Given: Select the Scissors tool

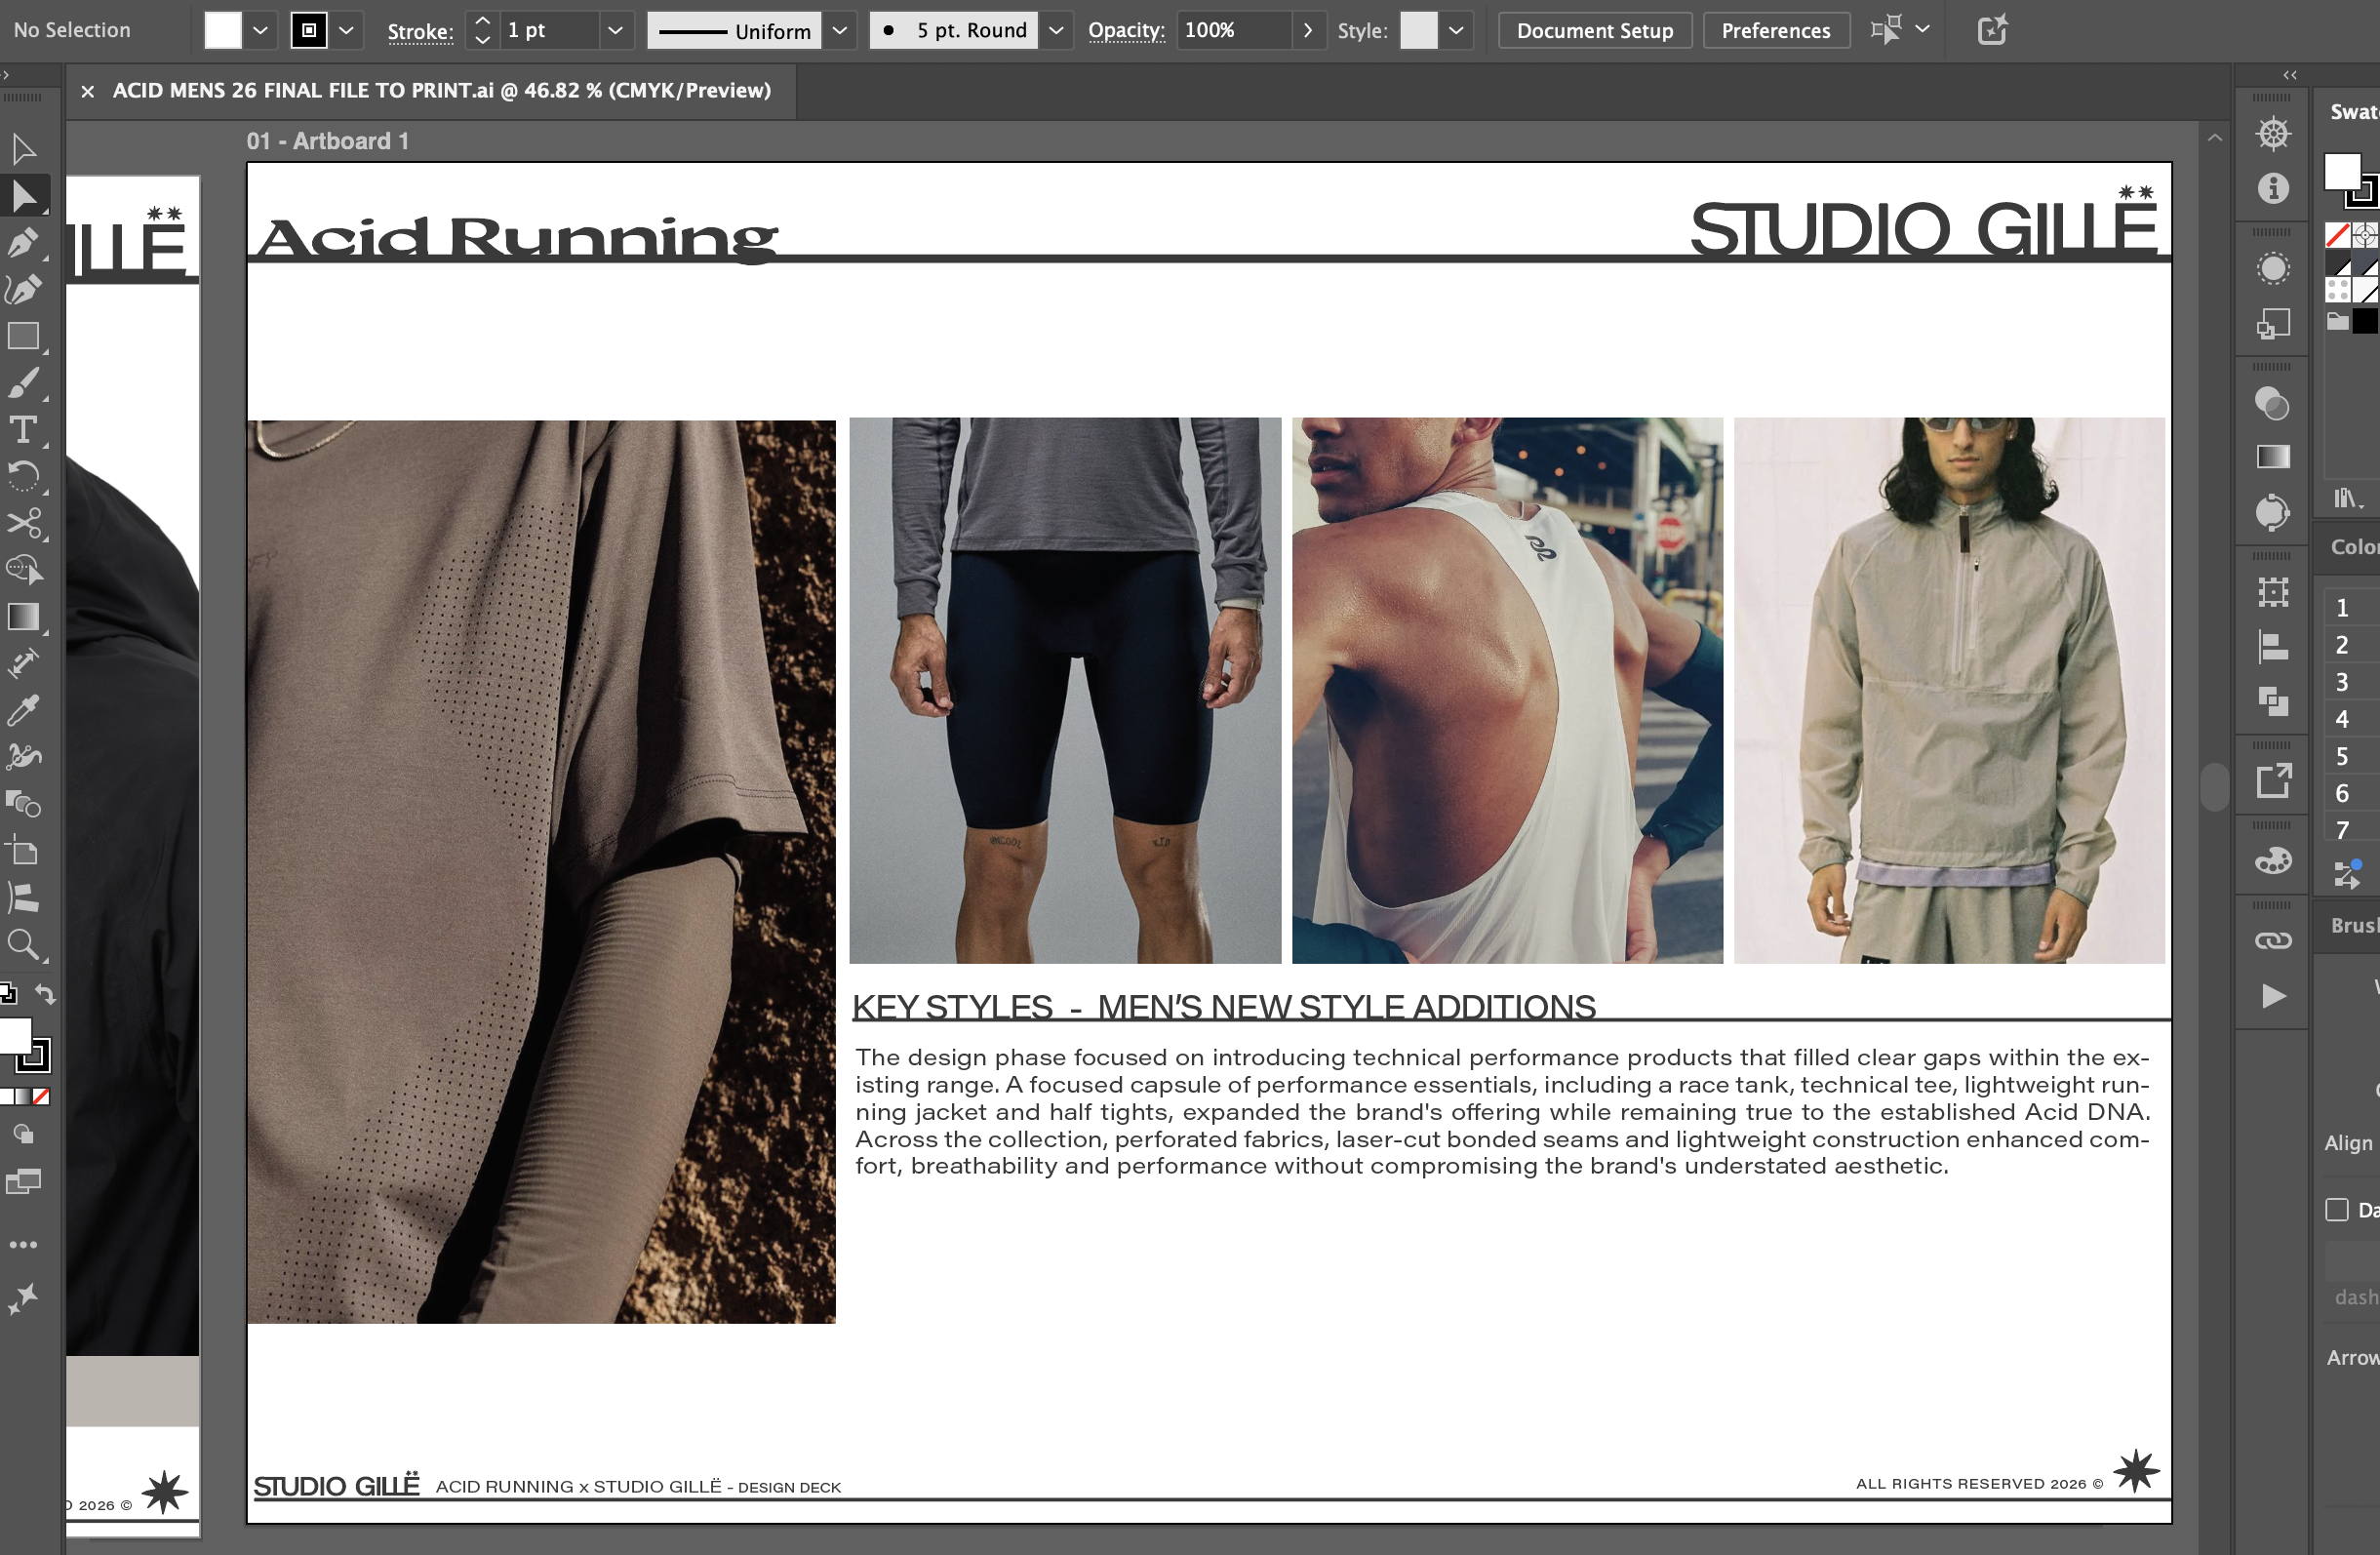Looking at the screenshot, I should point(24,523).
